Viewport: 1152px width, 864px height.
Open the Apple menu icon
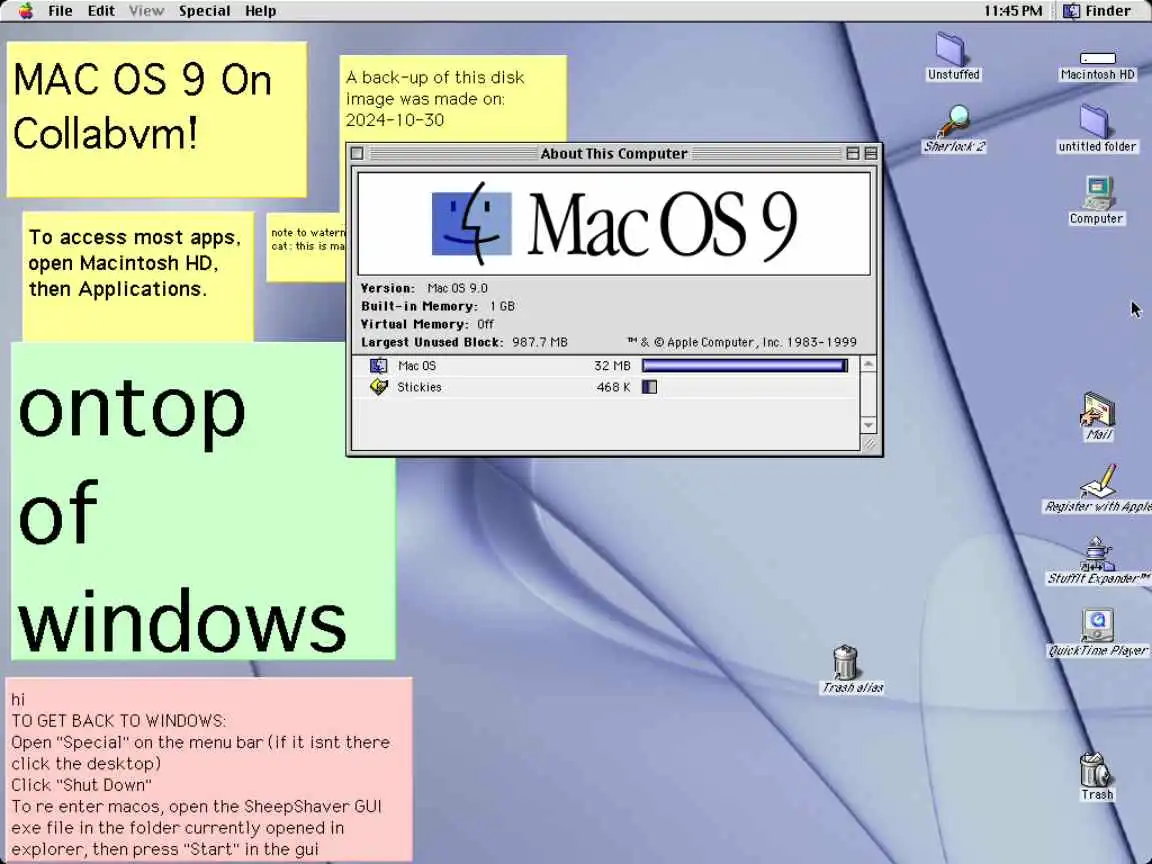[x=26, y=11]
